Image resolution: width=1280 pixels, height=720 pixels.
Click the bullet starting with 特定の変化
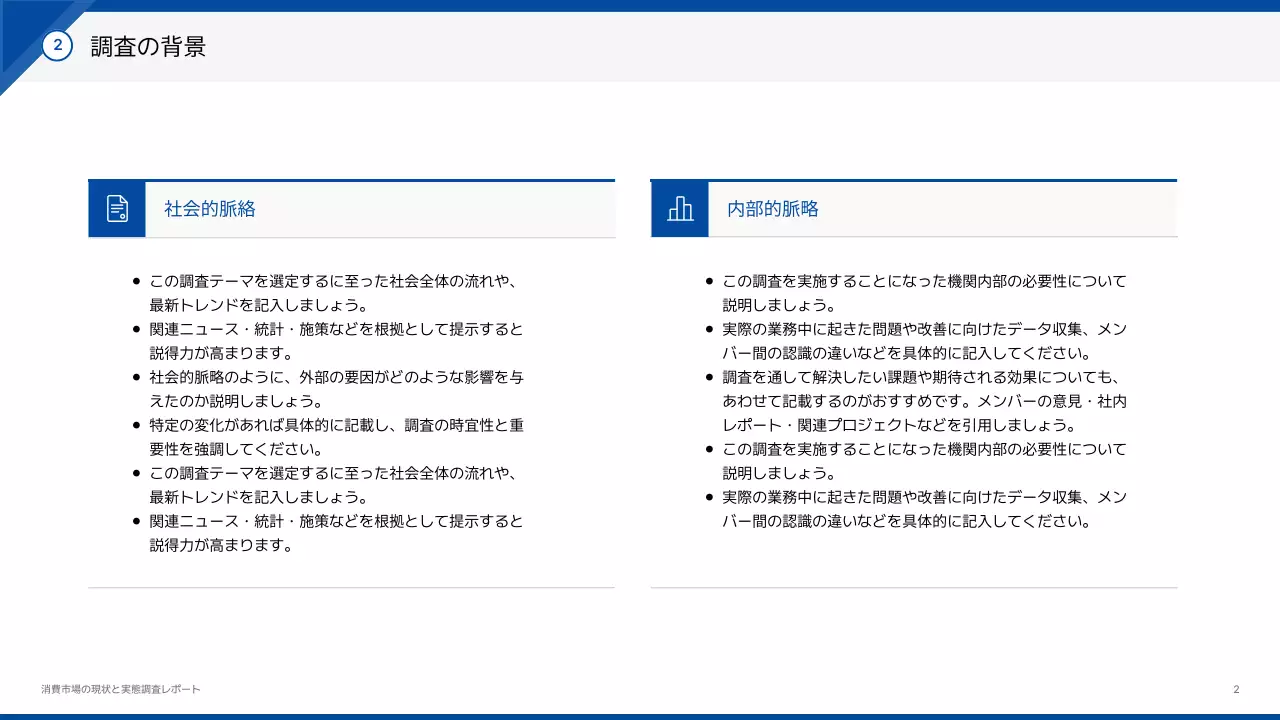(336, 437)
